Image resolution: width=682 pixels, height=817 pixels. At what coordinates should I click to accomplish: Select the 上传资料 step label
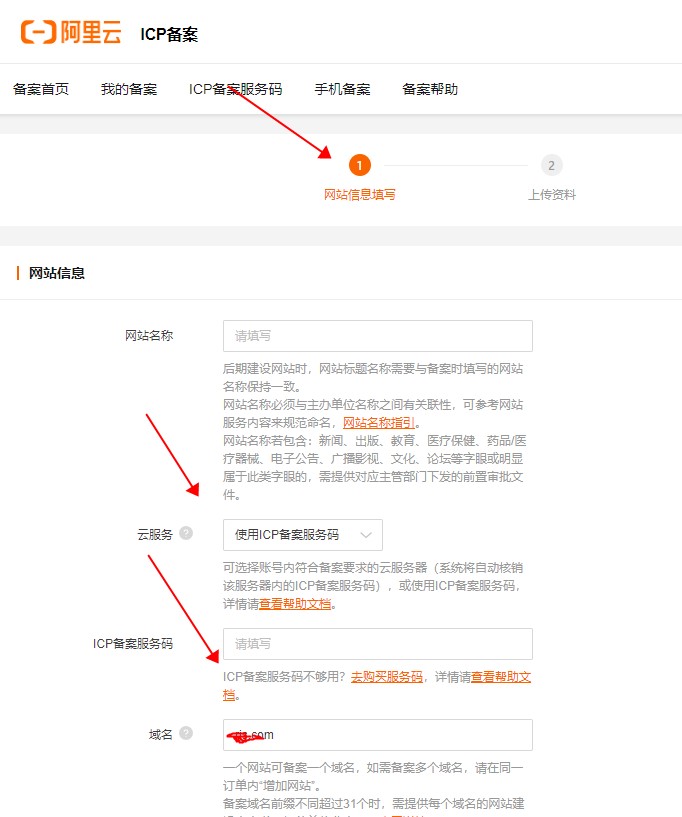tap(552, 195)
